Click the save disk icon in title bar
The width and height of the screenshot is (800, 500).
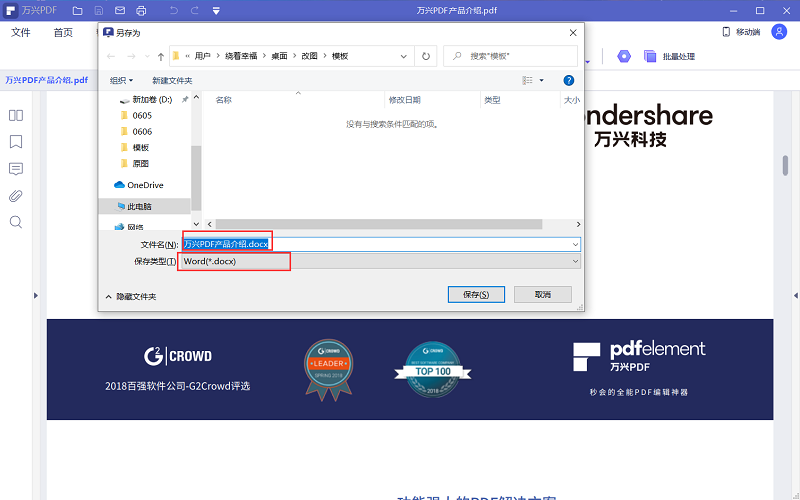tap(99, 11)
